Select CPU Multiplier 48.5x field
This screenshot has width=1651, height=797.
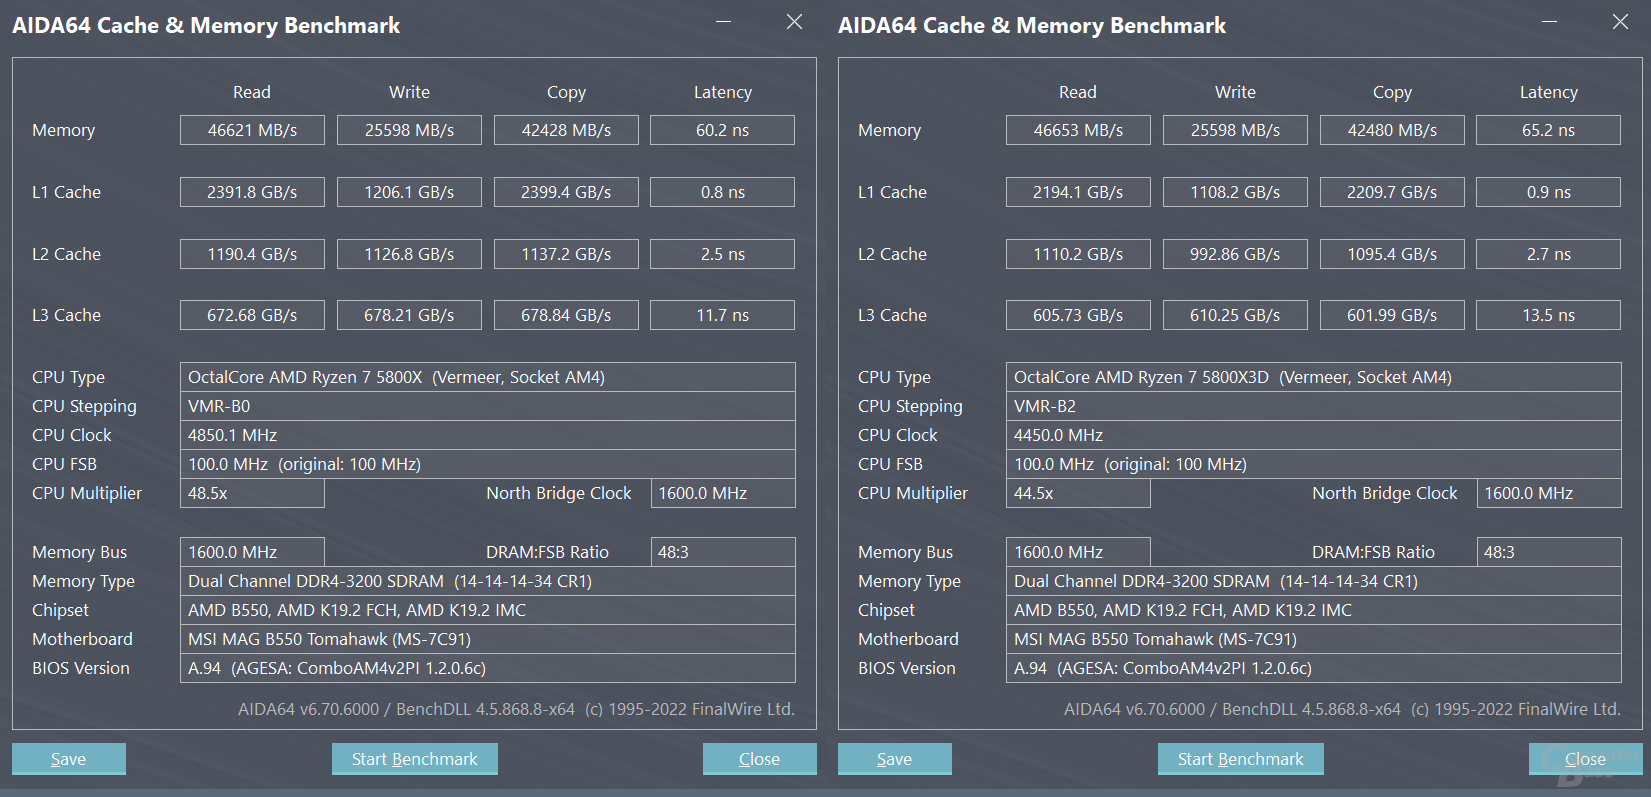click(252, 493)
